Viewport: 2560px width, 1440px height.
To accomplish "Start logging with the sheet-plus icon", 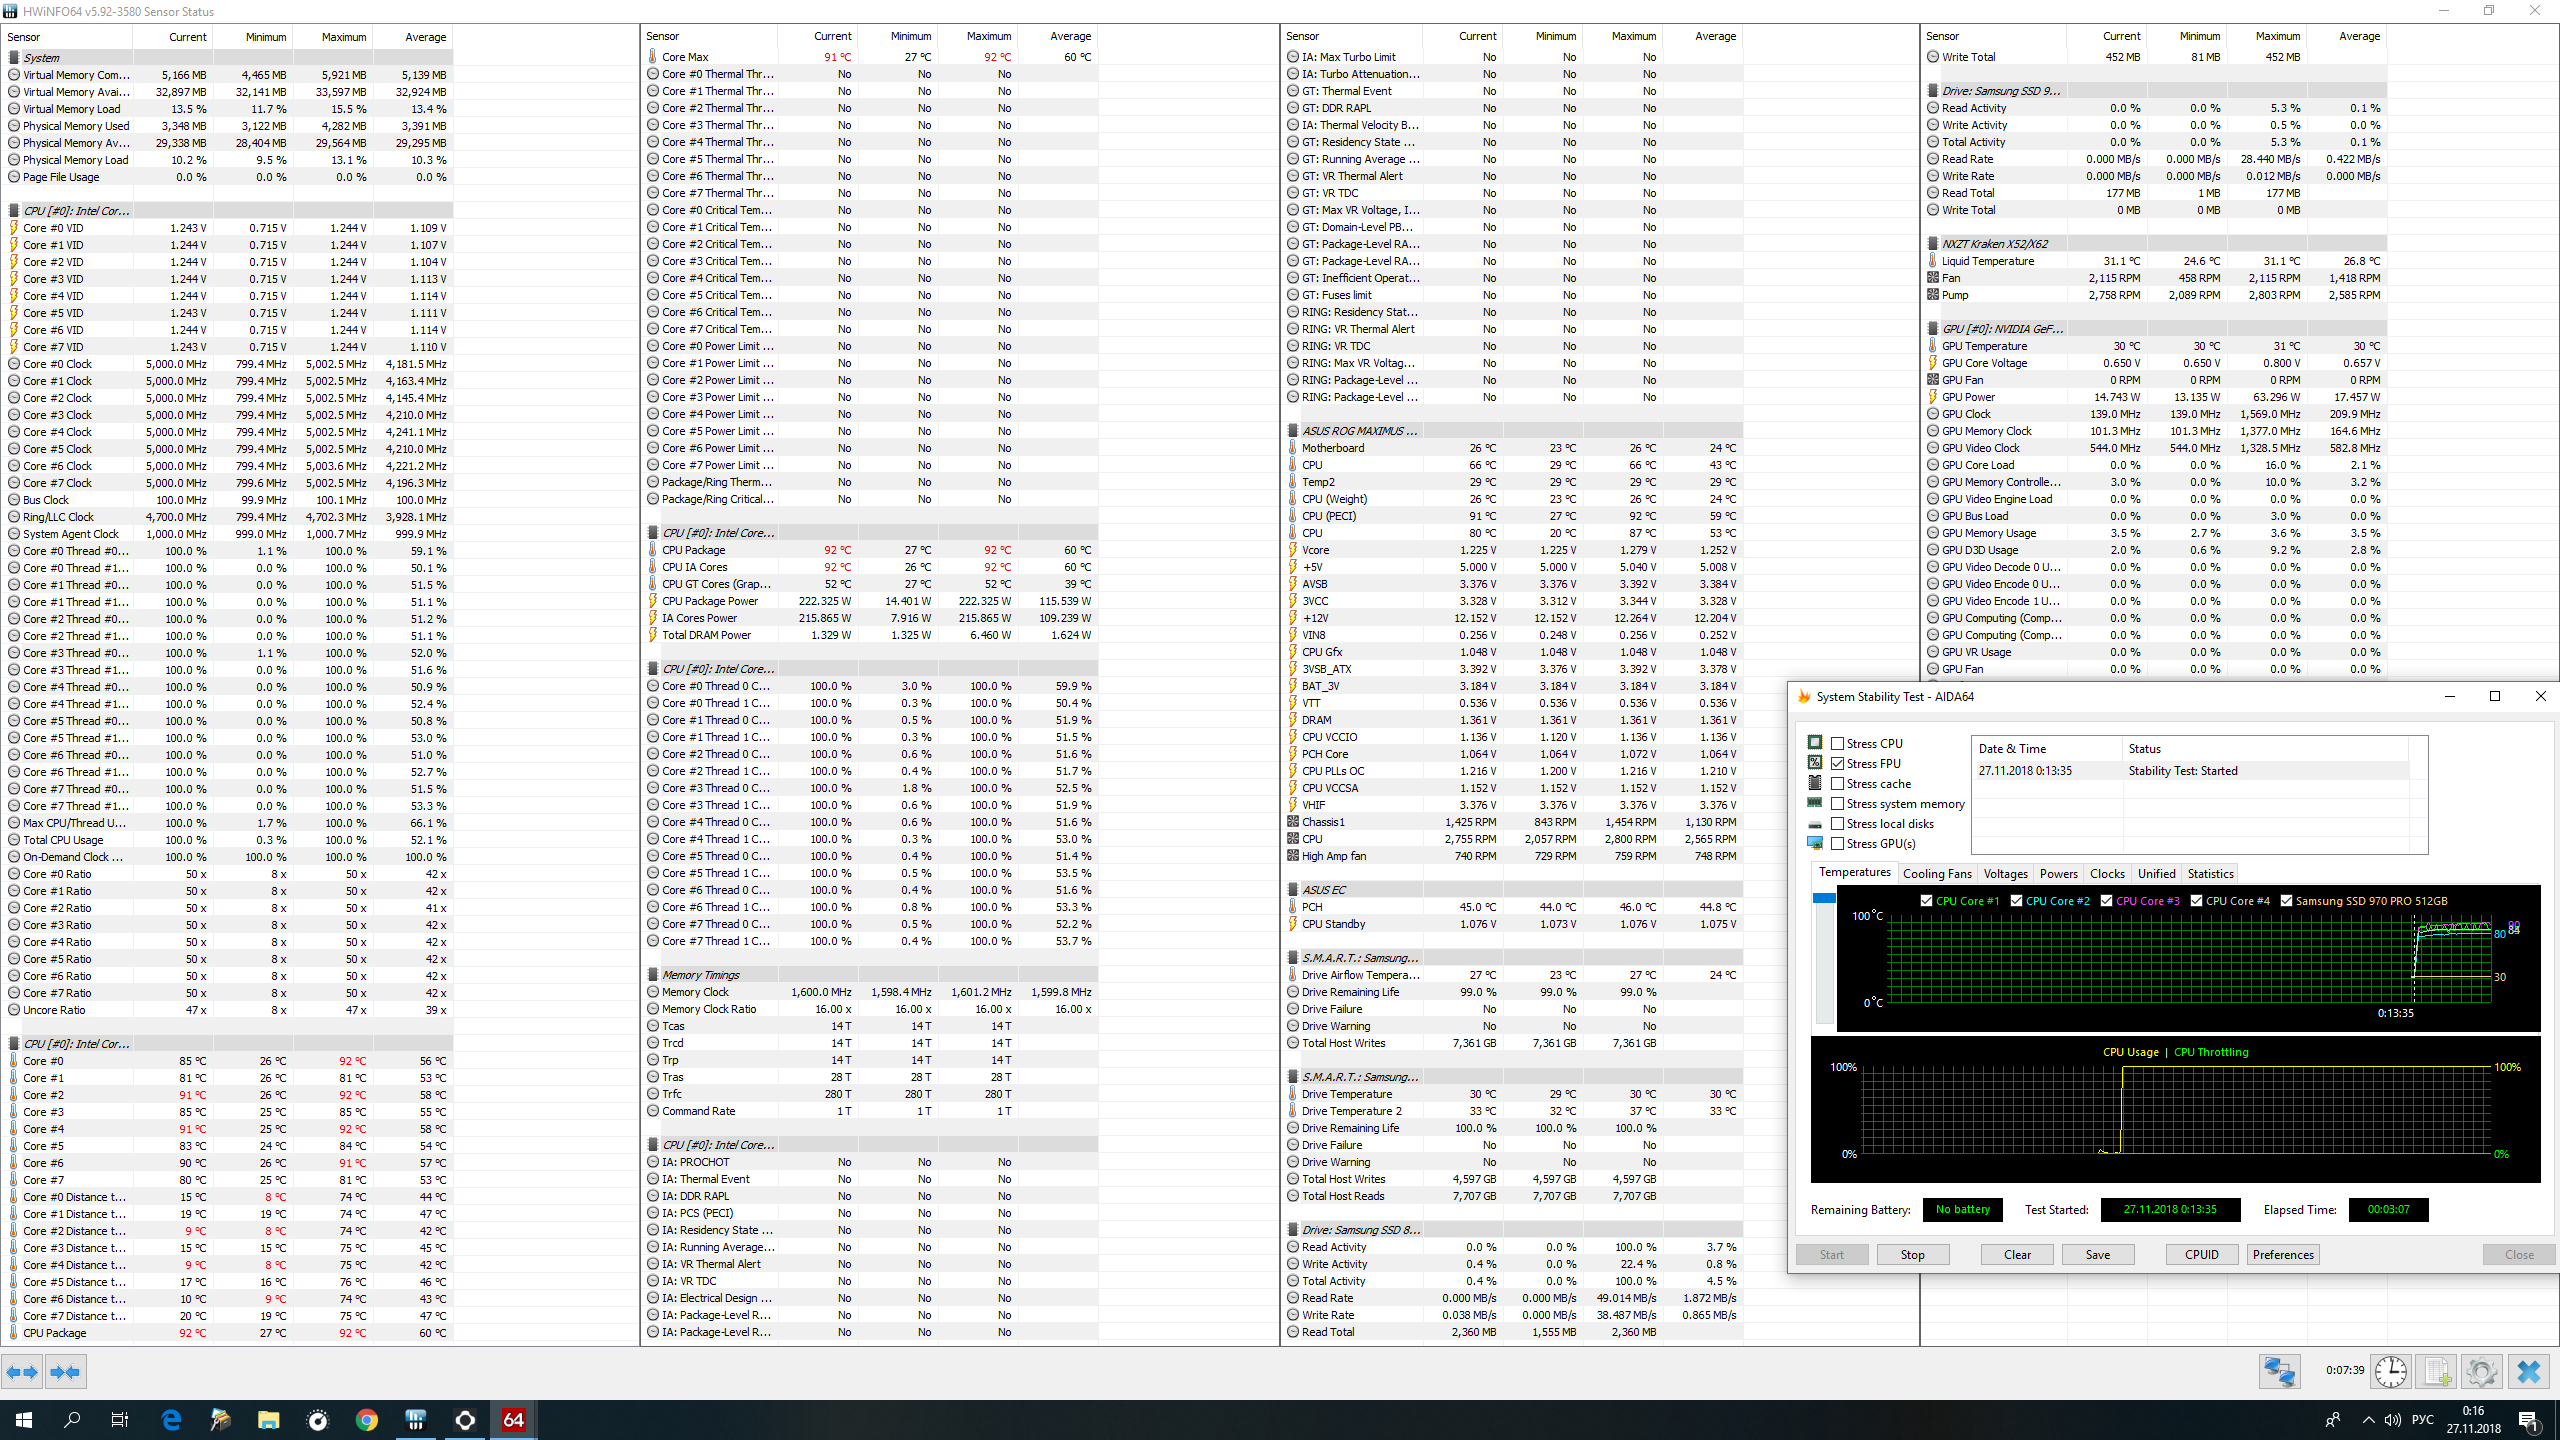I will 2437,1371.
